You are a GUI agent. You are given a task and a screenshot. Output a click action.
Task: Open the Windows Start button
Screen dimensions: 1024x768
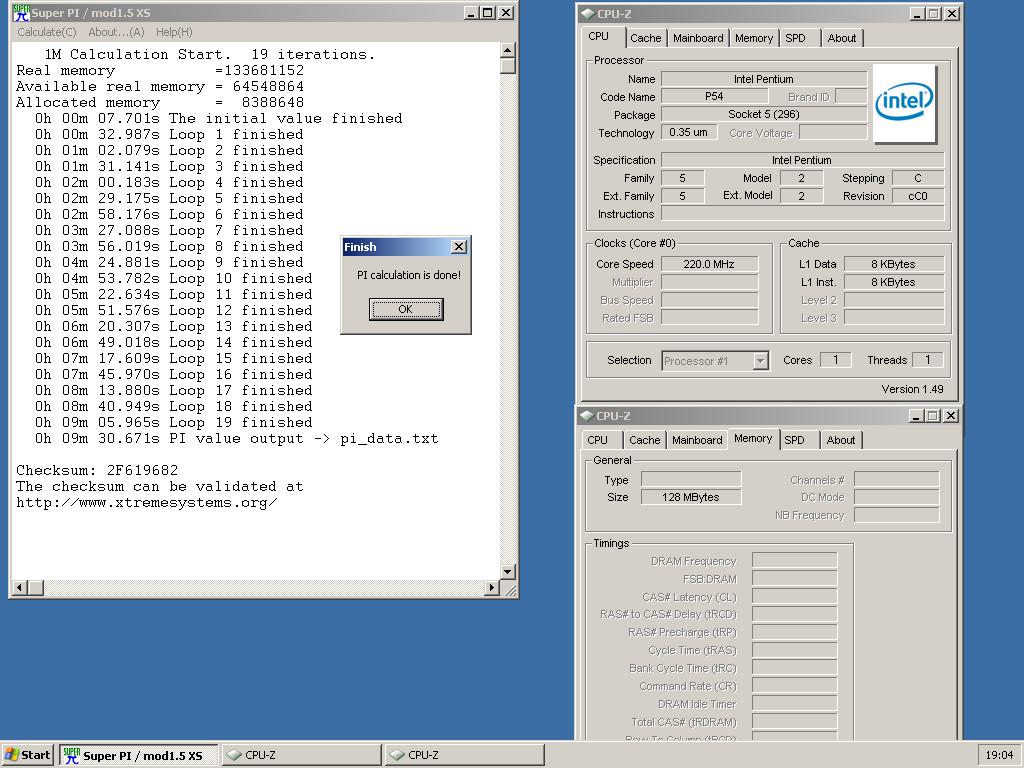(x=28, y=755)
